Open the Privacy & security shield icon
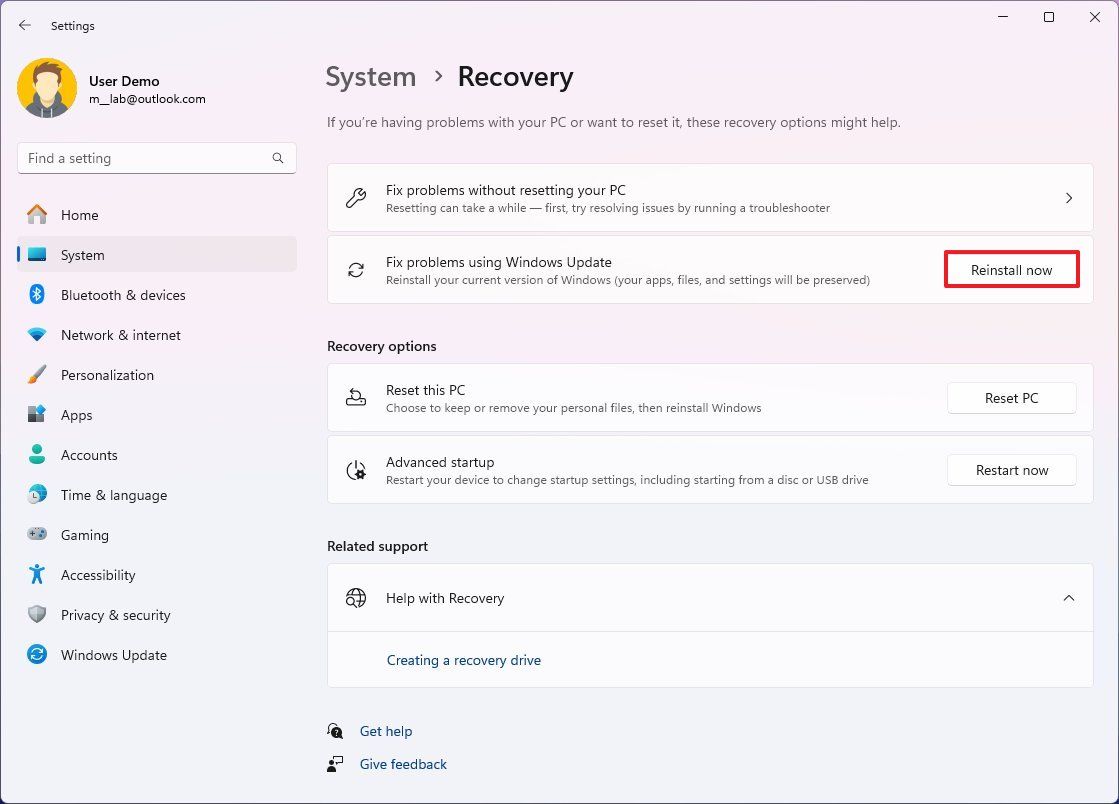 tap(36, 615)
